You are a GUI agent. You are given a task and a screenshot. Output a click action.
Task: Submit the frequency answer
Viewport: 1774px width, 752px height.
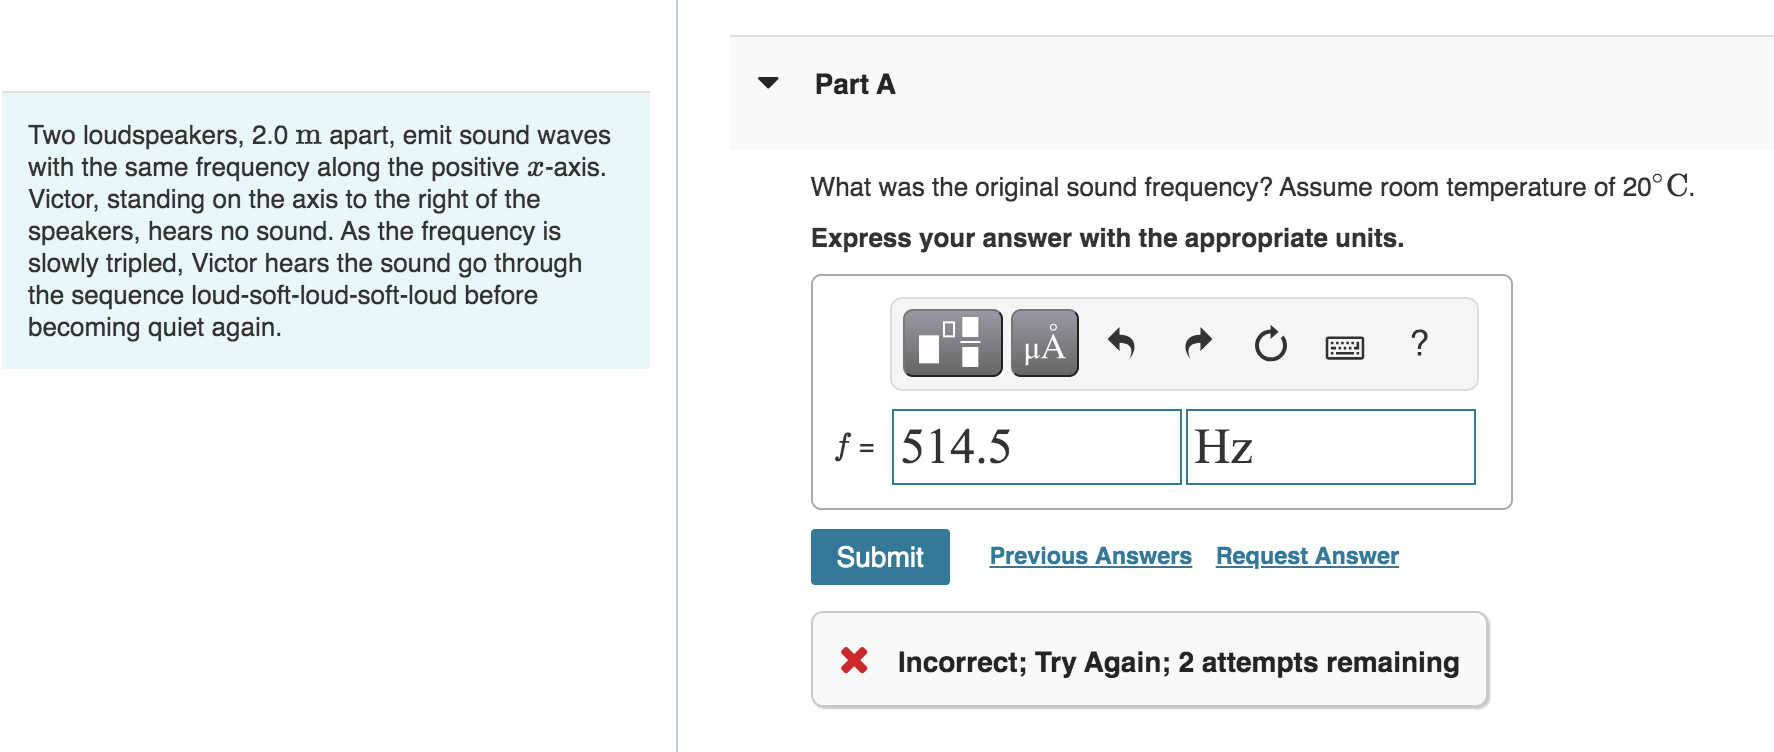tap(879, 557)
